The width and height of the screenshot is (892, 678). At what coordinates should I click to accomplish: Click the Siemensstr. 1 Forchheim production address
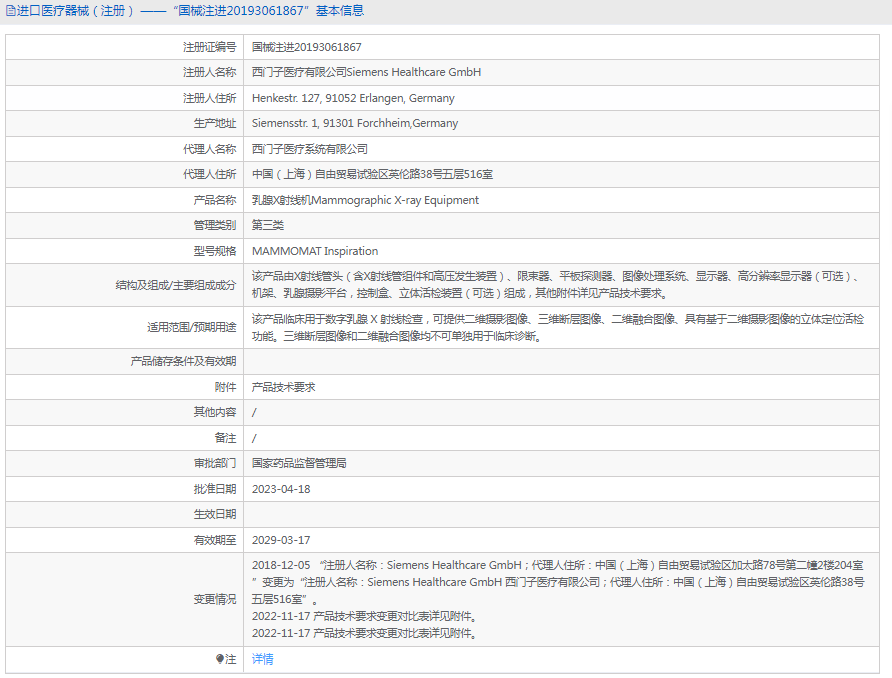[354, 124]
